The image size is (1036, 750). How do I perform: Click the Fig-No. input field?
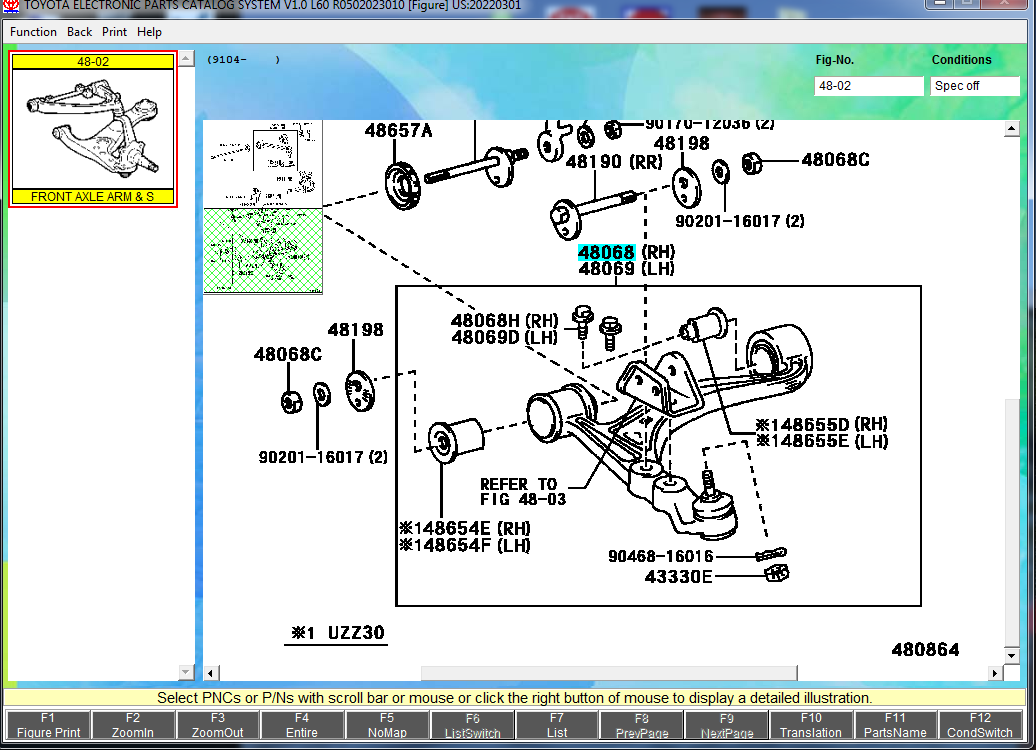point(868,86)
